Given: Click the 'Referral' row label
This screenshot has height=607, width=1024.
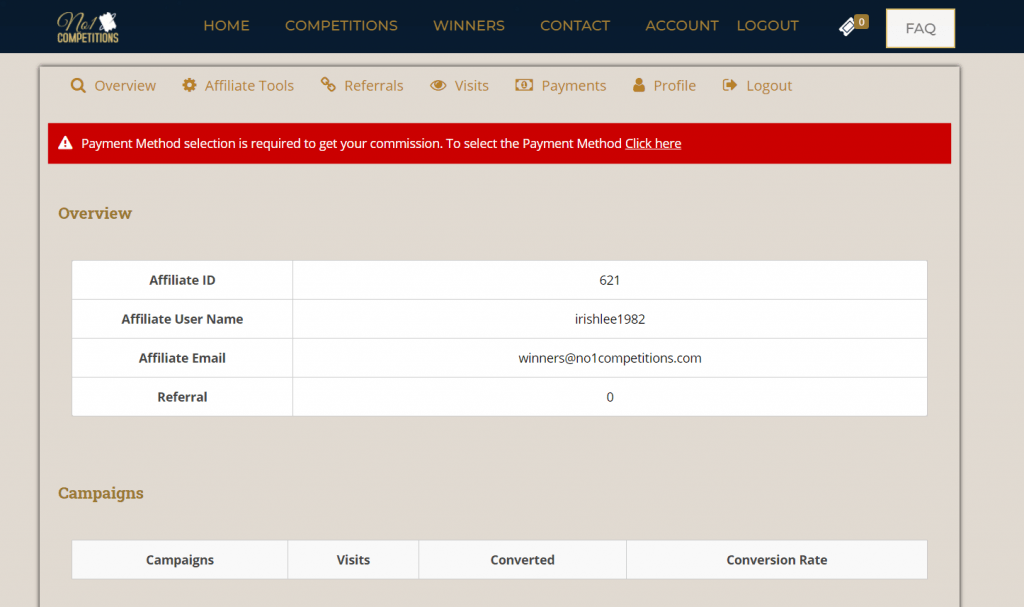Looking at the screenshot, I should coord(182,397).
